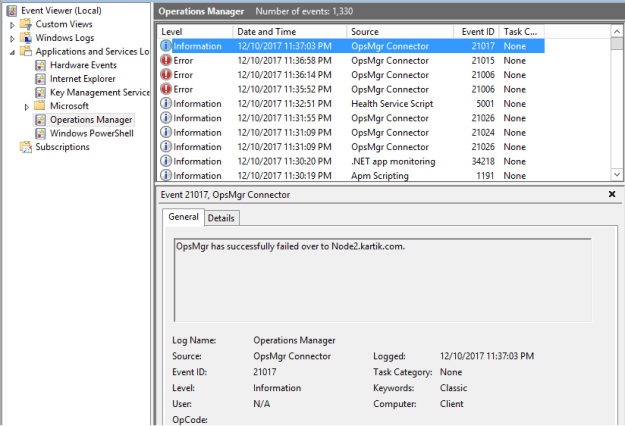Sort events by Event ID column
625x426 pixels.
pos(477,31)
